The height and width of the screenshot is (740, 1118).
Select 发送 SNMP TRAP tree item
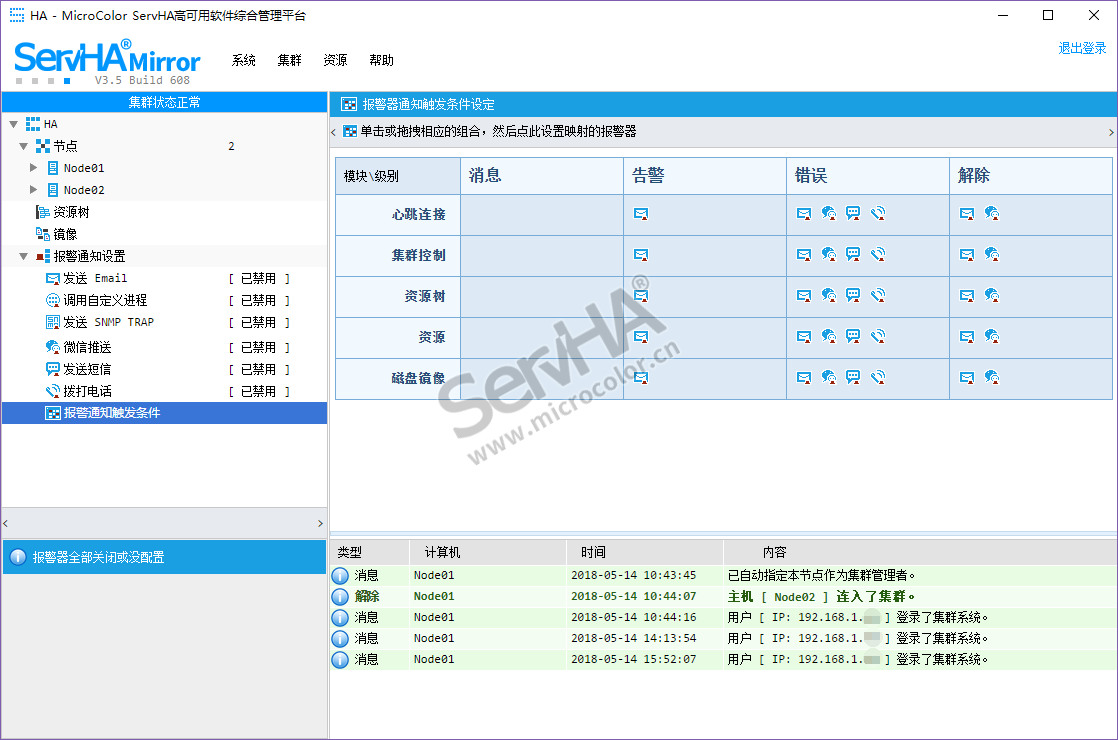click(108, 322)
